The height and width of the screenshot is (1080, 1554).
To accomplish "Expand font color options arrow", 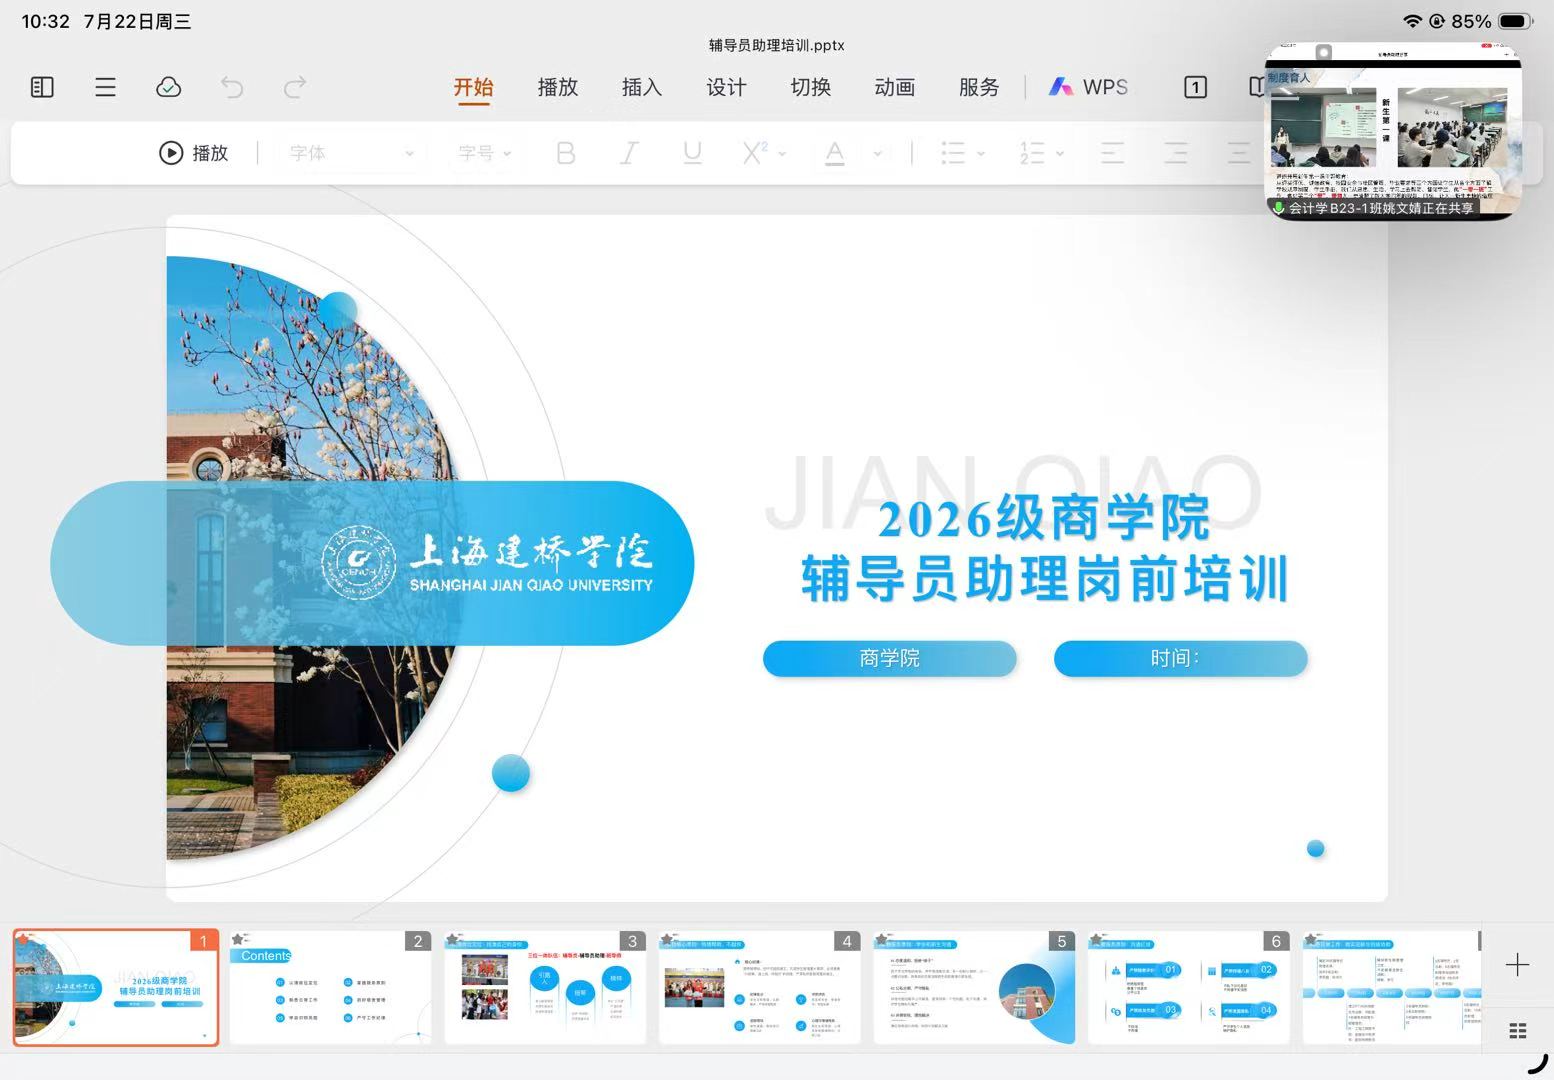I will click(877, 153).
